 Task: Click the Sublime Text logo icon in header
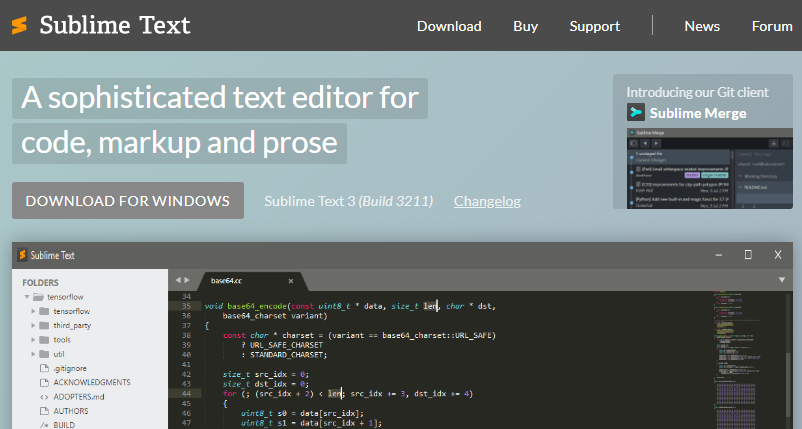coord(19,25)
